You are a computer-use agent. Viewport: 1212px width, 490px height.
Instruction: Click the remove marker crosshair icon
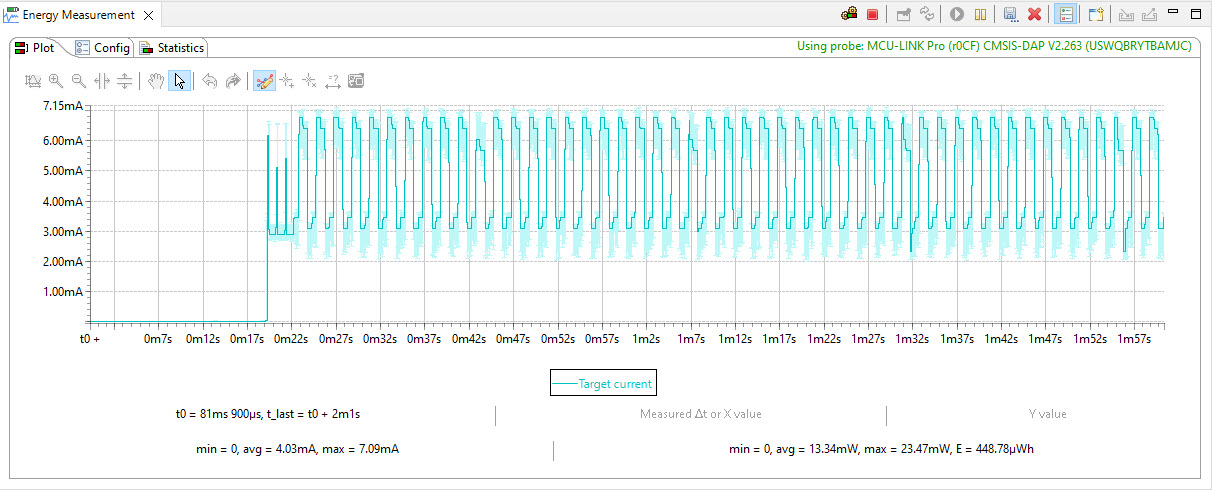coord(310,81)
